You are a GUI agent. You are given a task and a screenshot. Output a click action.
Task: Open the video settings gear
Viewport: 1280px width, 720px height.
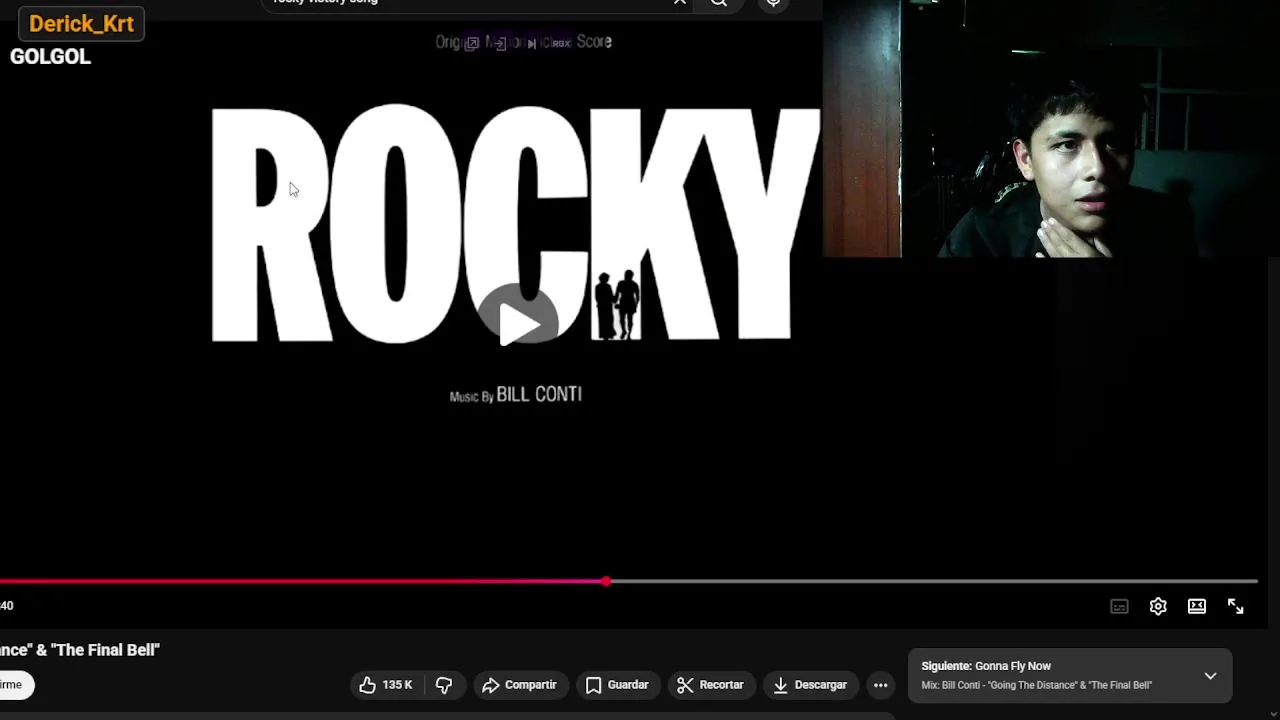click(x=1158, y=606)
